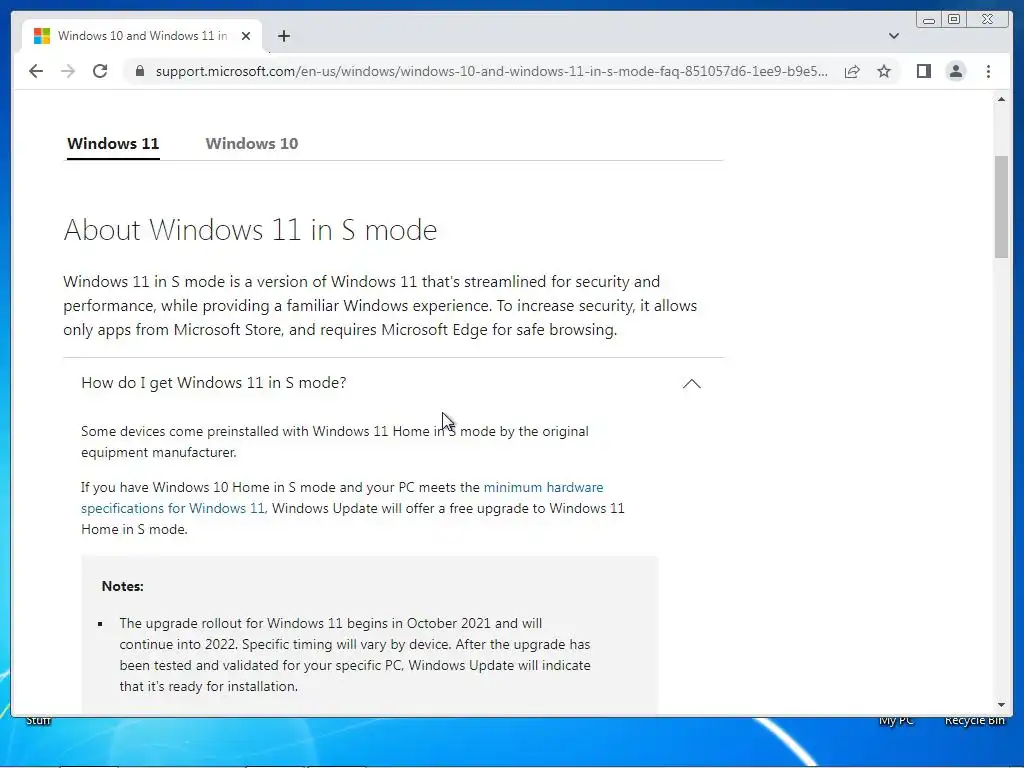Click the browser forward arrow
Image resolution: width=1024 pixels, height=768 pixels.
(68, 71)
